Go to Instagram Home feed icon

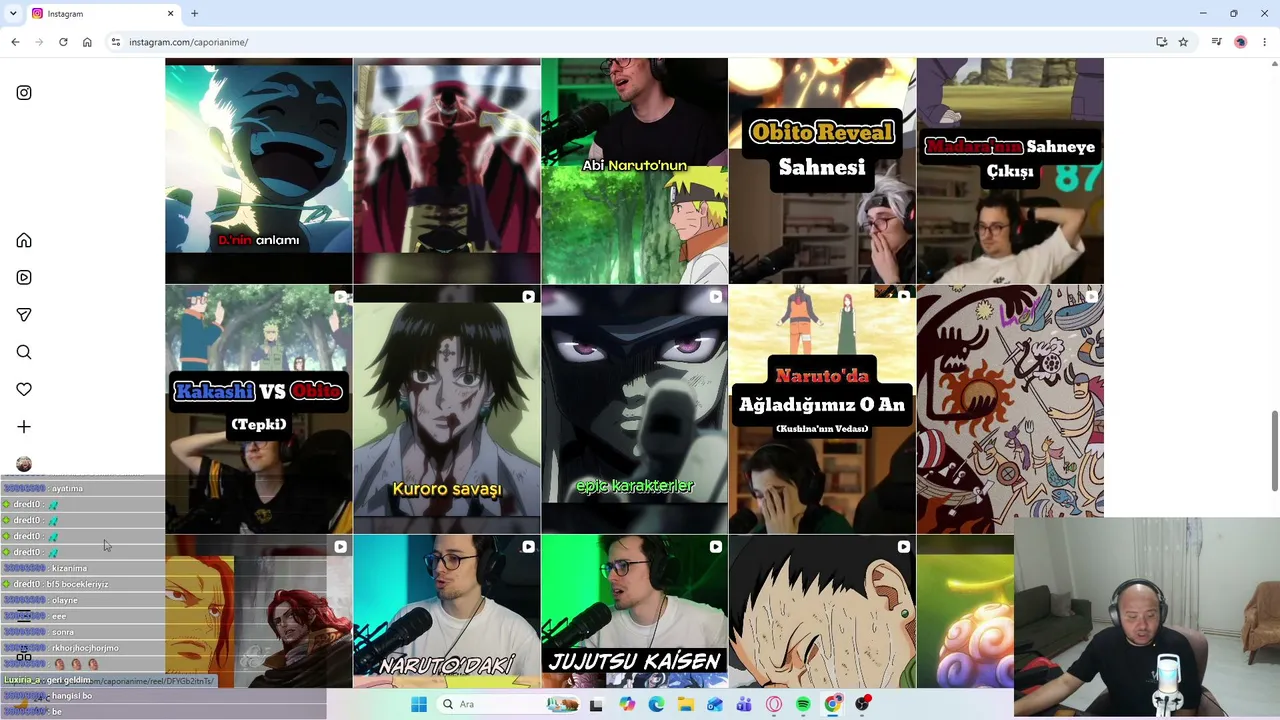24,241
